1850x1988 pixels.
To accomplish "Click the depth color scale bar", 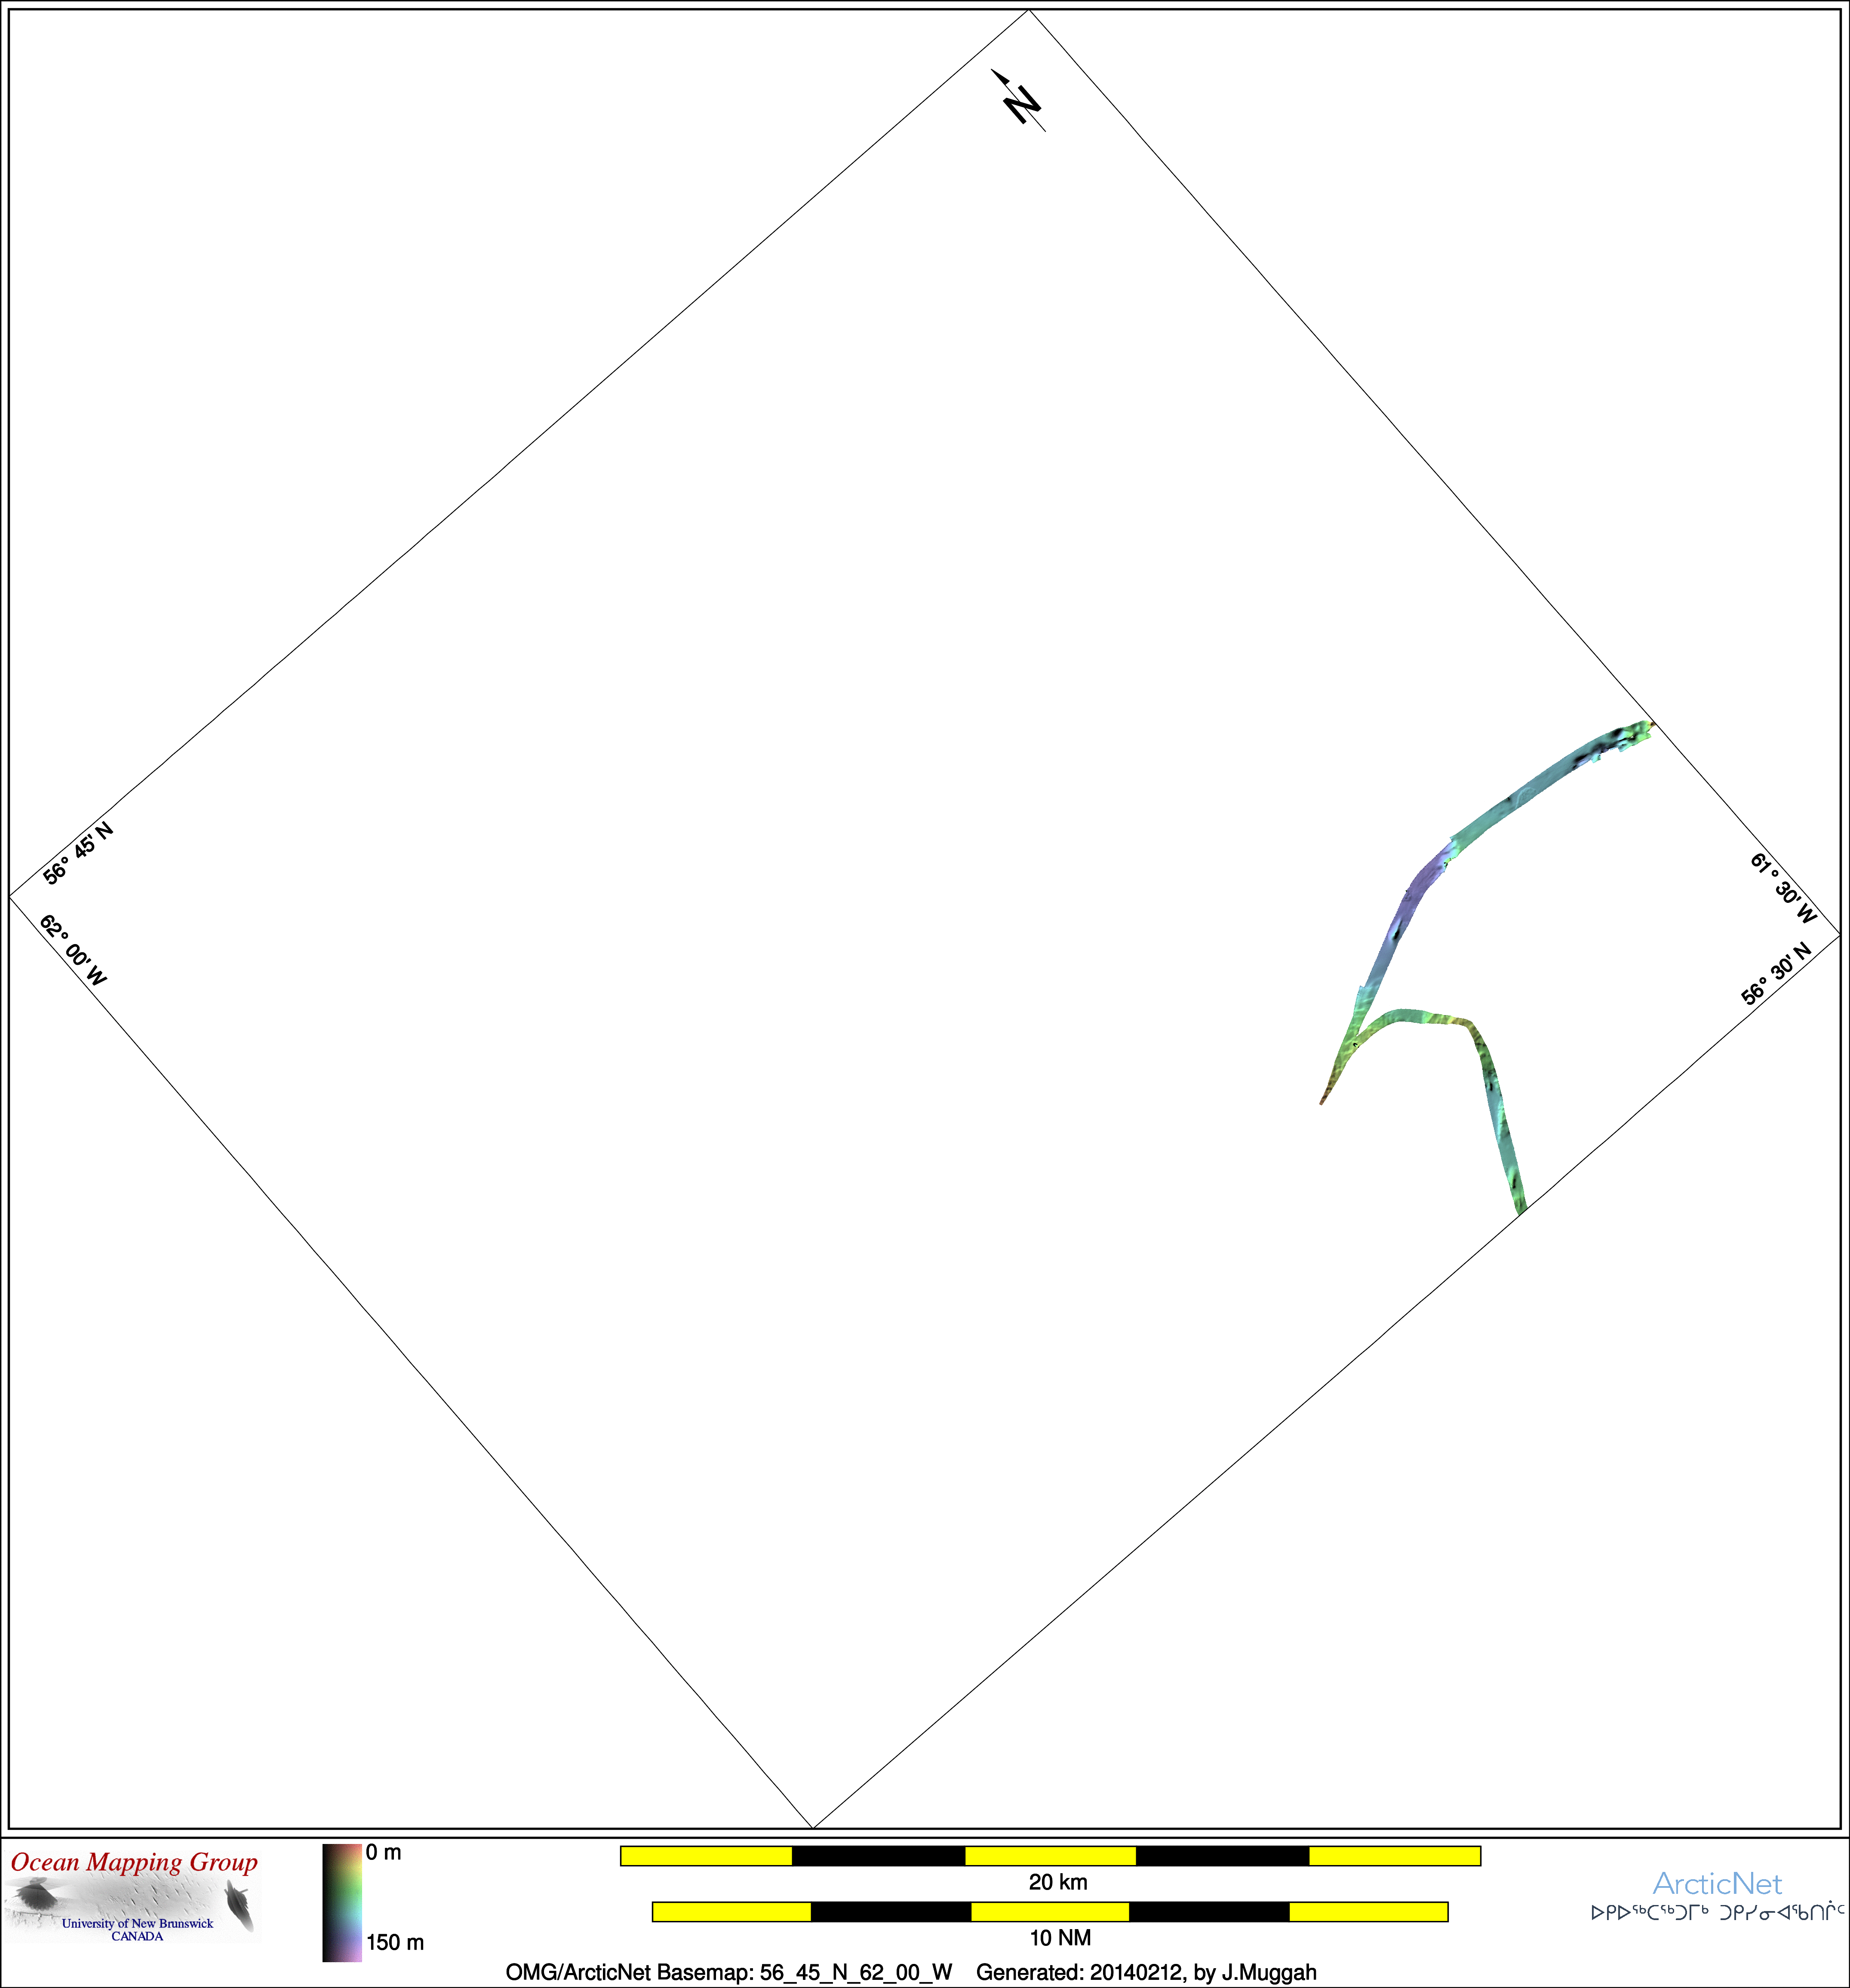I will [x=341, y=1902].
